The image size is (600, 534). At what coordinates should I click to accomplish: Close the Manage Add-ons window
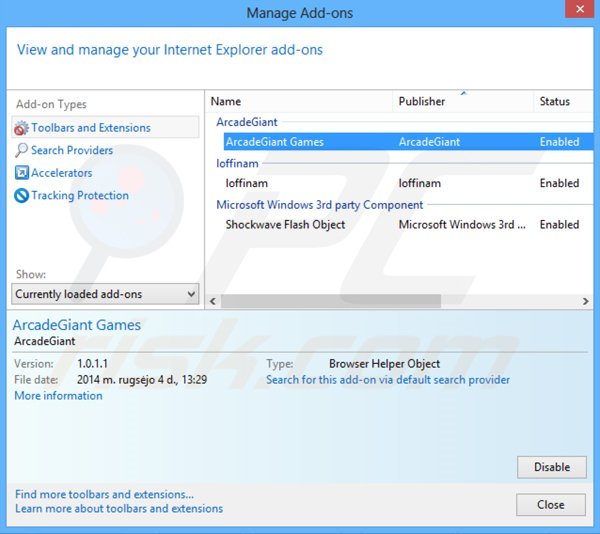coord(580,9)
